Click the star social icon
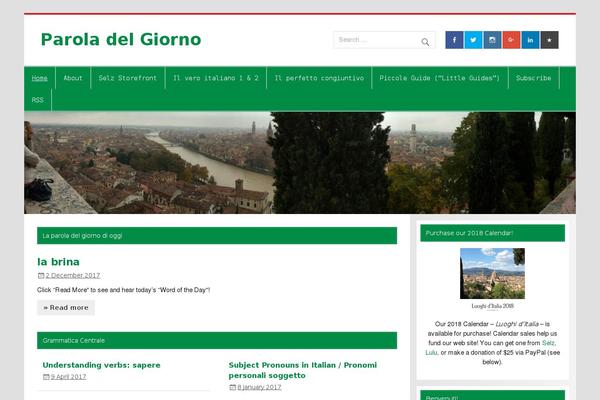Screen dimensions: 600x400 pos(549,40)
